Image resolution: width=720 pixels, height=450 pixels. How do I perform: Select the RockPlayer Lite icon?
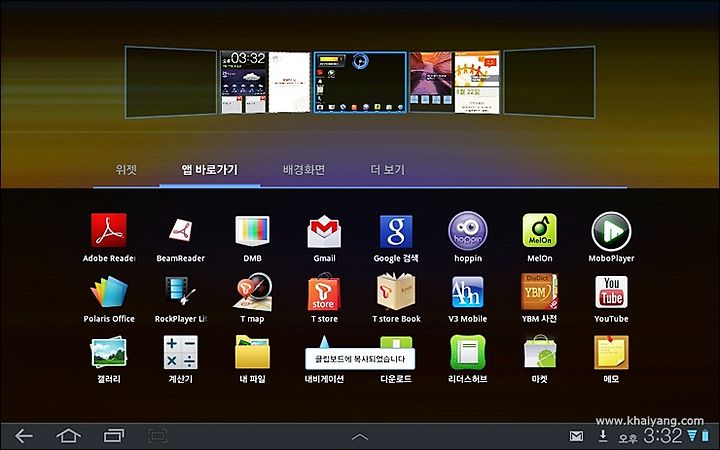[x=180, y=291]
